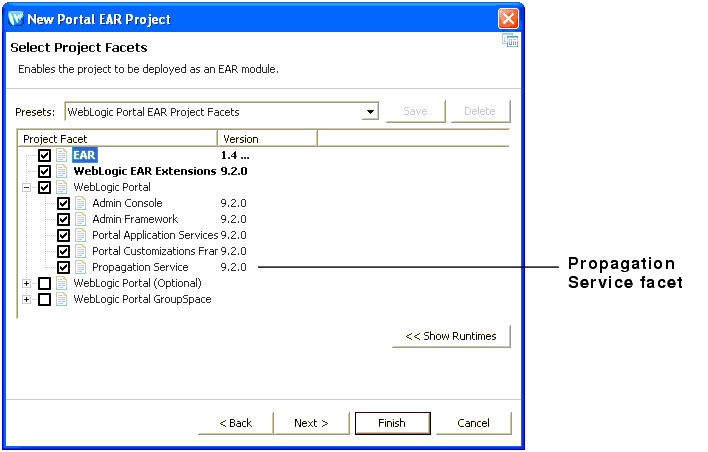This screenshot has width=708, height=452.
Task: Uncheck the EAR facet checkbox
Action: pos(44,155)
